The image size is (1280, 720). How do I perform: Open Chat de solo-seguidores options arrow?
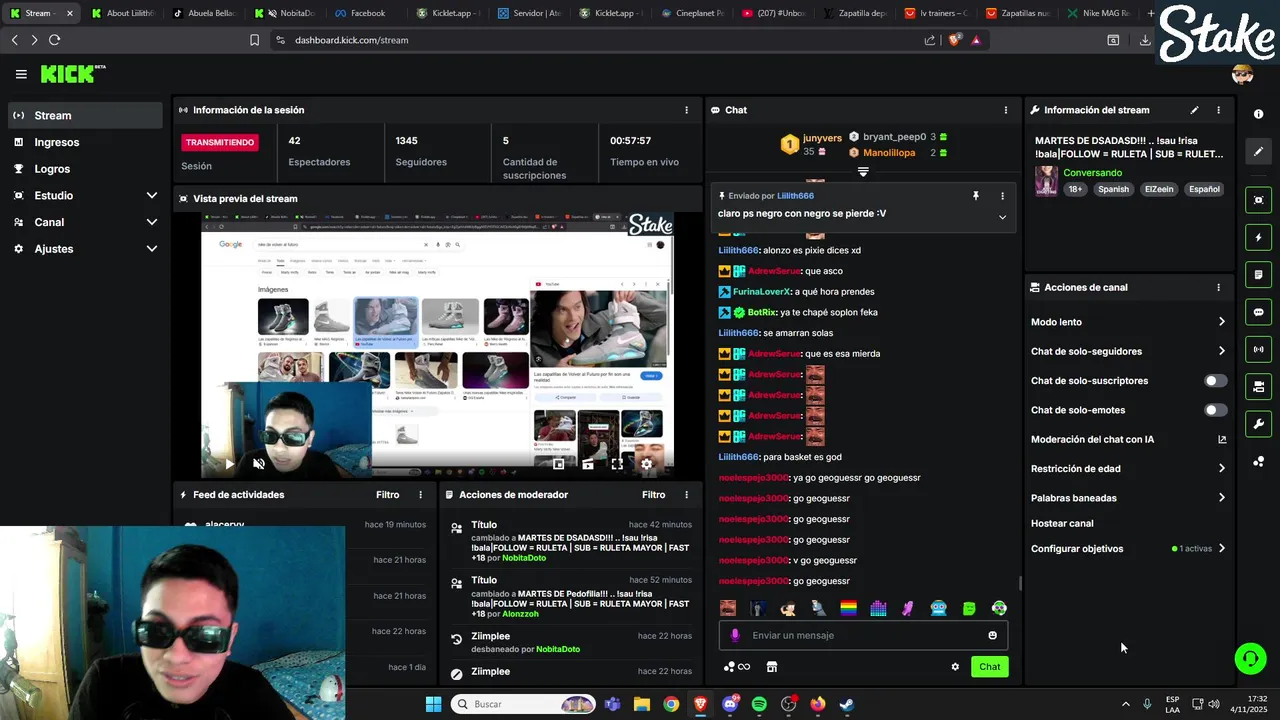click(1221, 351)
